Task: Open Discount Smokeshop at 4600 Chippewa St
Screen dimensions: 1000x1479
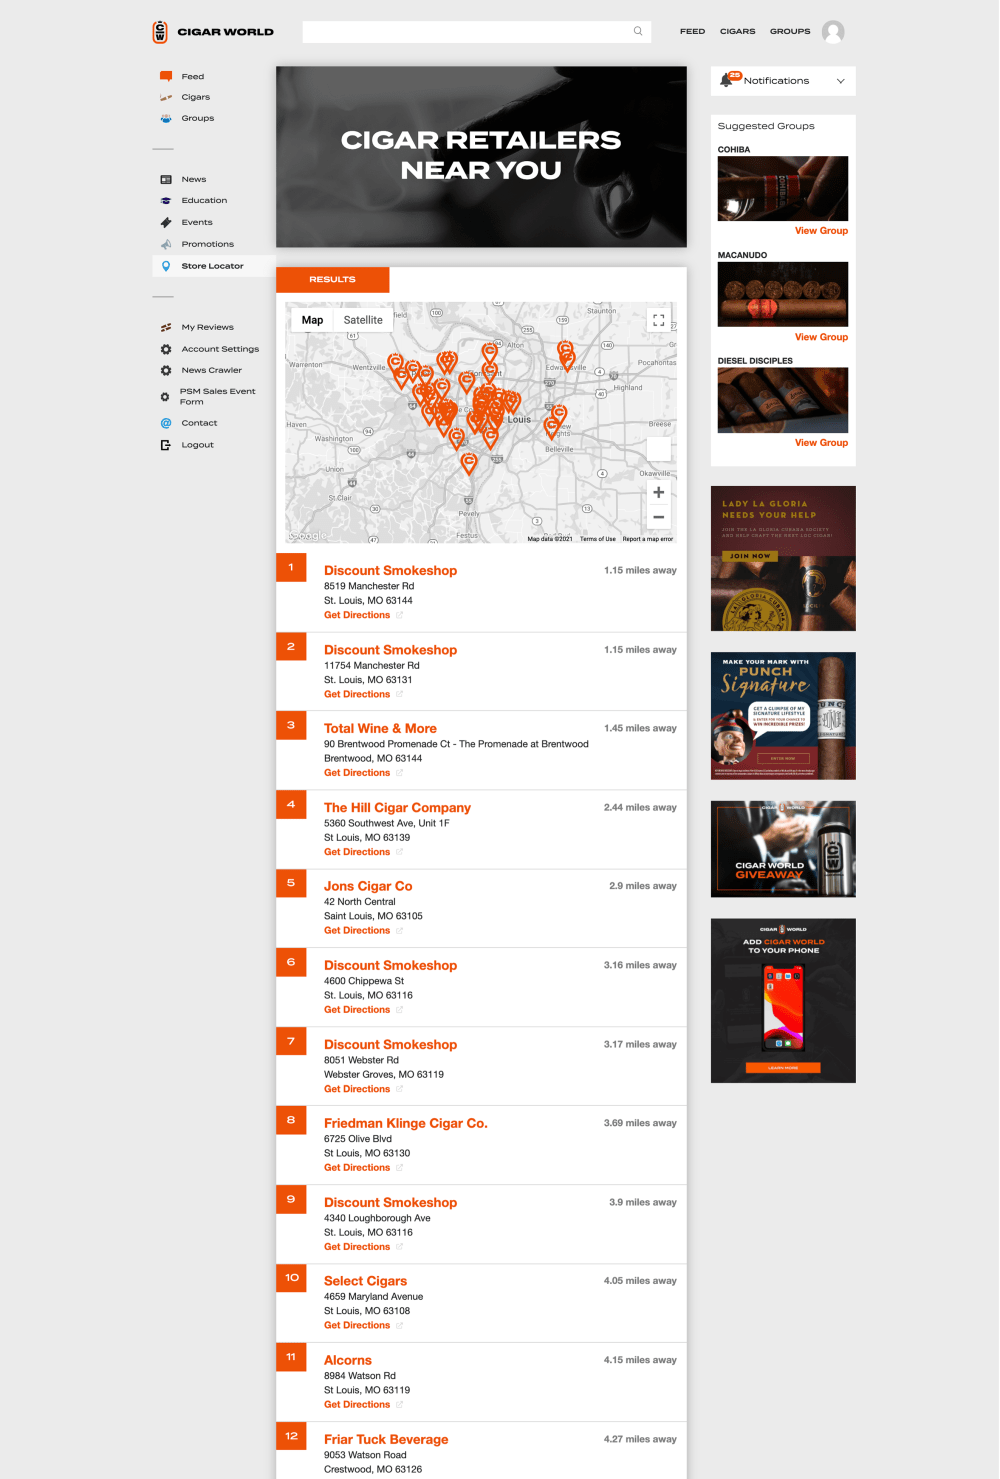Action: 390,965
